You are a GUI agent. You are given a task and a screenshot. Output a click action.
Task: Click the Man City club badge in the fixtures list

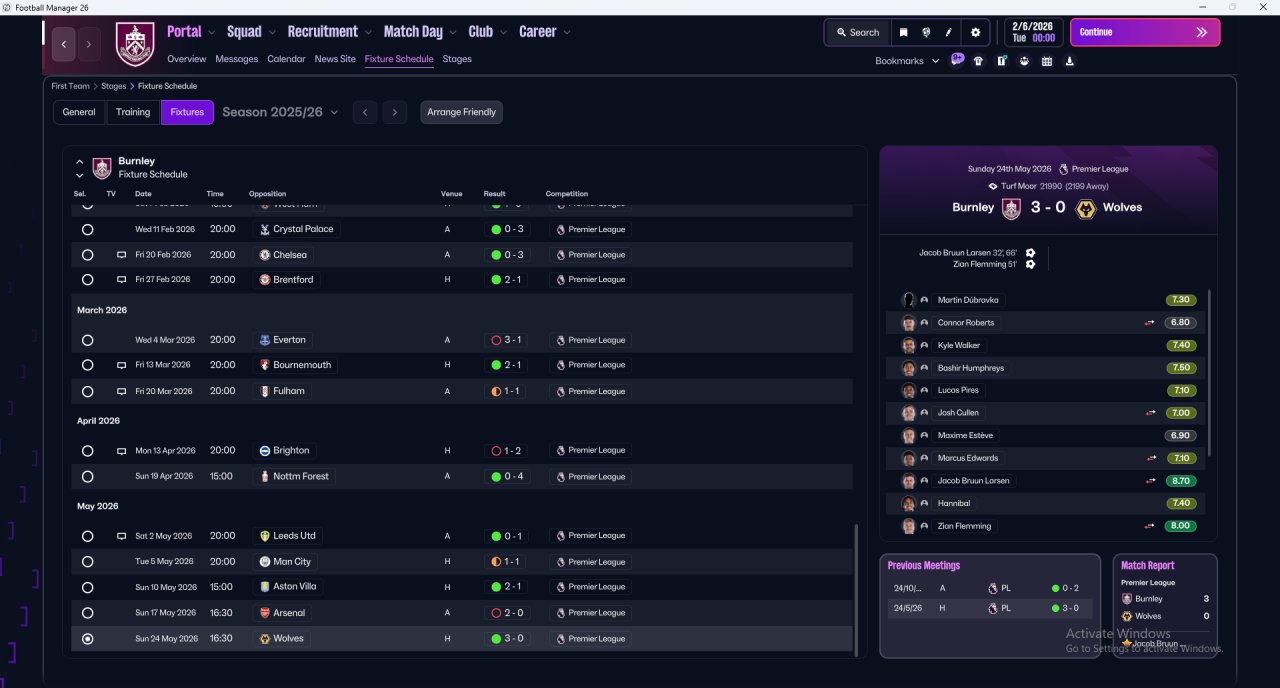click(264, 562)
